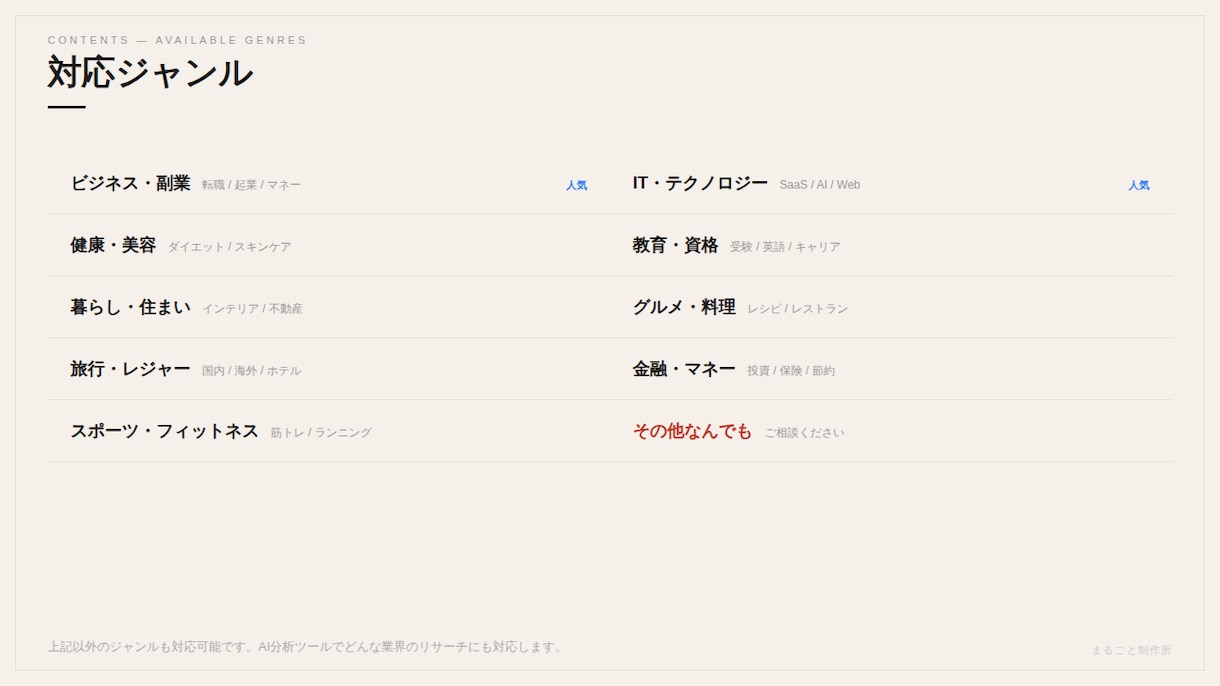The width and height of the screenshot is (1220, 686).
Task: Click the 転職 / 起業 / マネー subtext
Action: coord(251,185)
